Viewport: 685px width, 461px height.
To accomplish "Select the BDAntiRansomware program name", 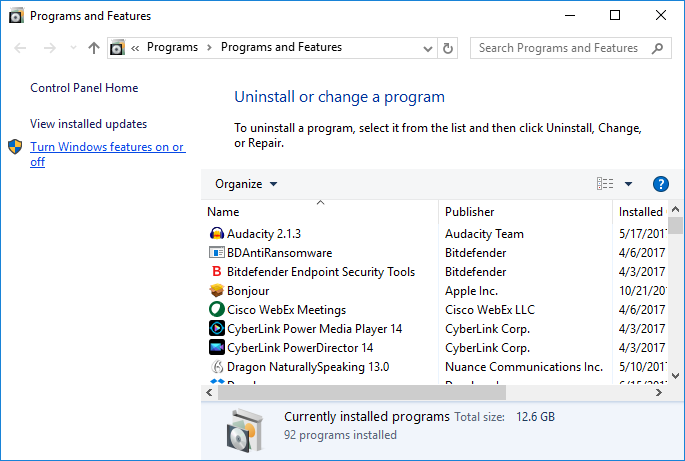I will coord(280,253).
